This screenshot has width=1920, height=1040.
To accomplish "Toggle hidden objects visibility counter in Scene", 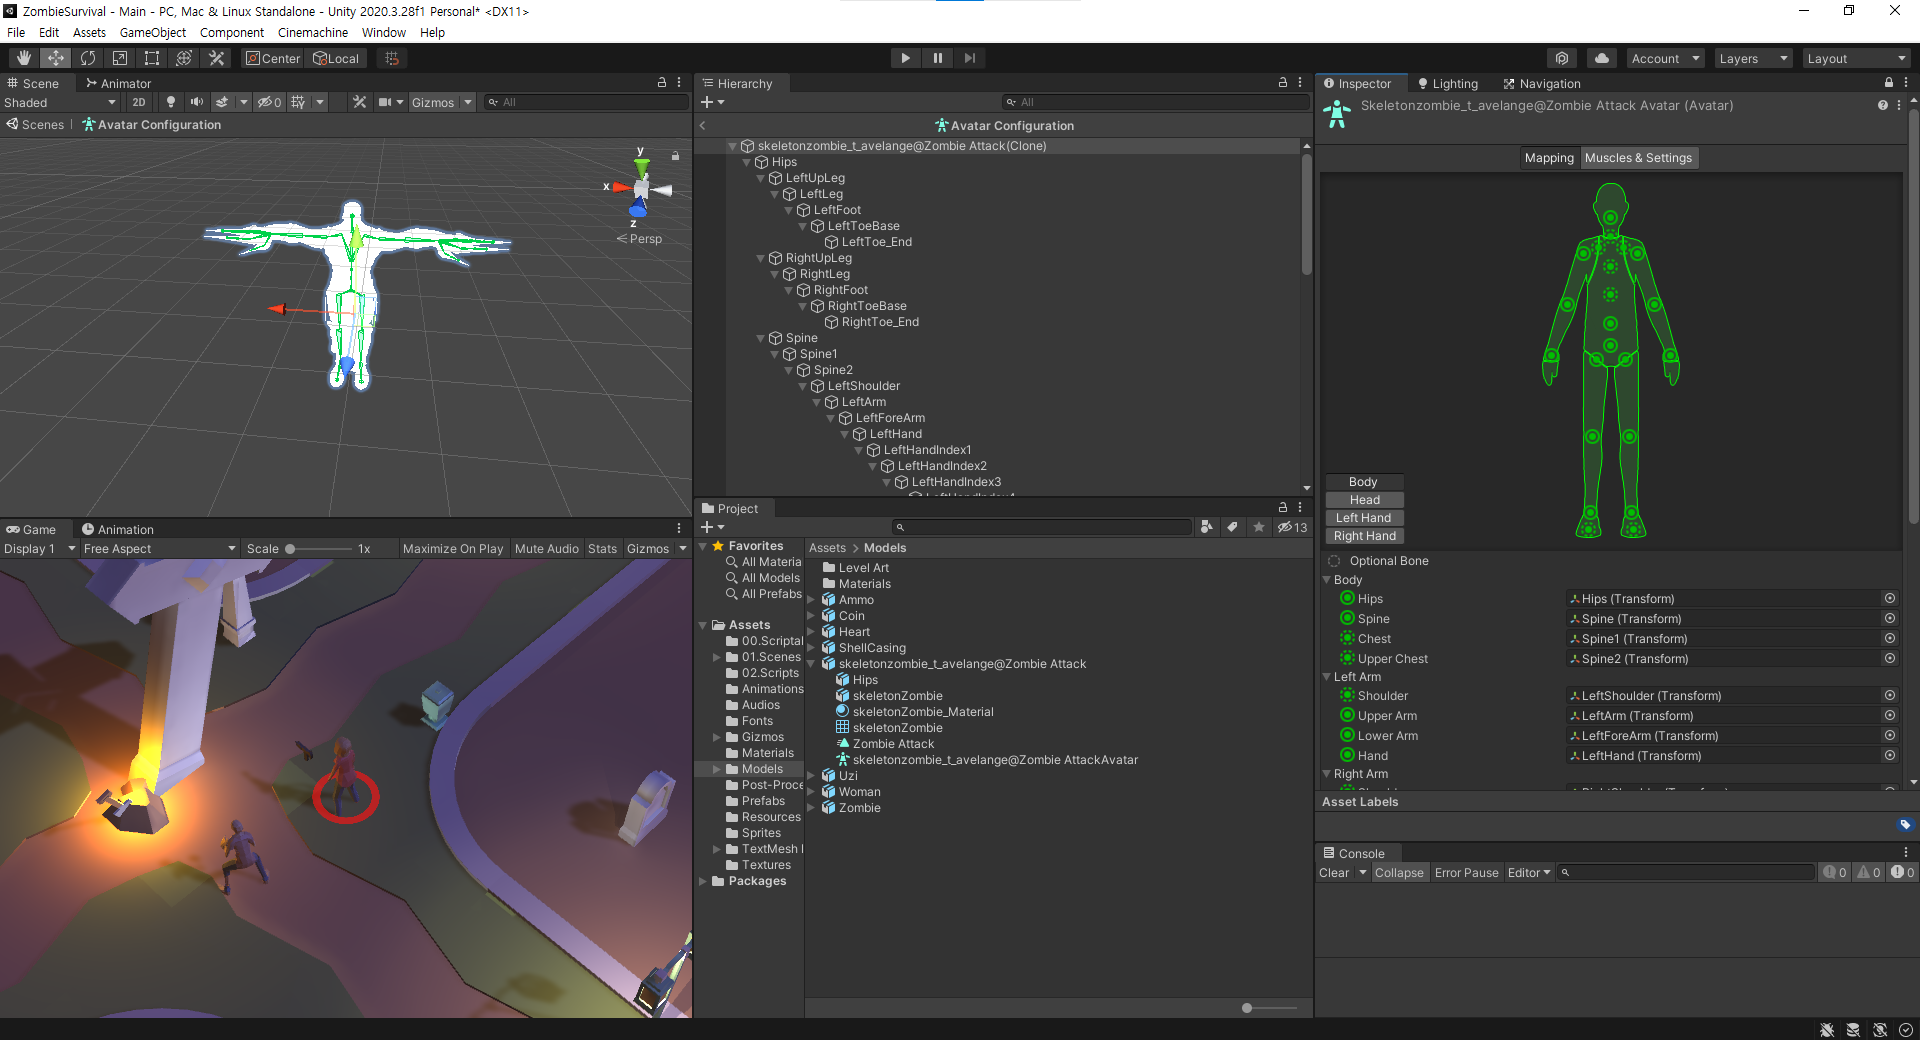I will 269,102.
